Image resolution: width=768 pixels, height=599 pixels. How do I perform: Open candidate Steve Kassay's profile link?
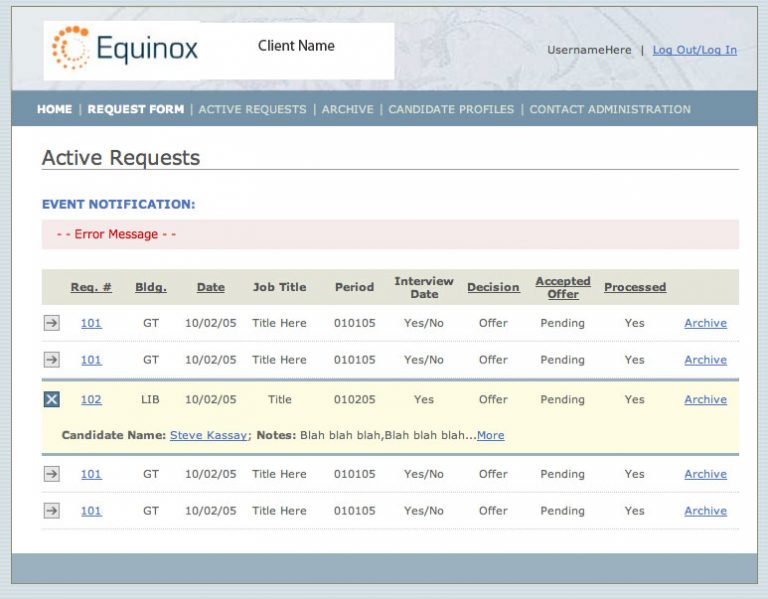pyautogui.click(x=206, y=436)
